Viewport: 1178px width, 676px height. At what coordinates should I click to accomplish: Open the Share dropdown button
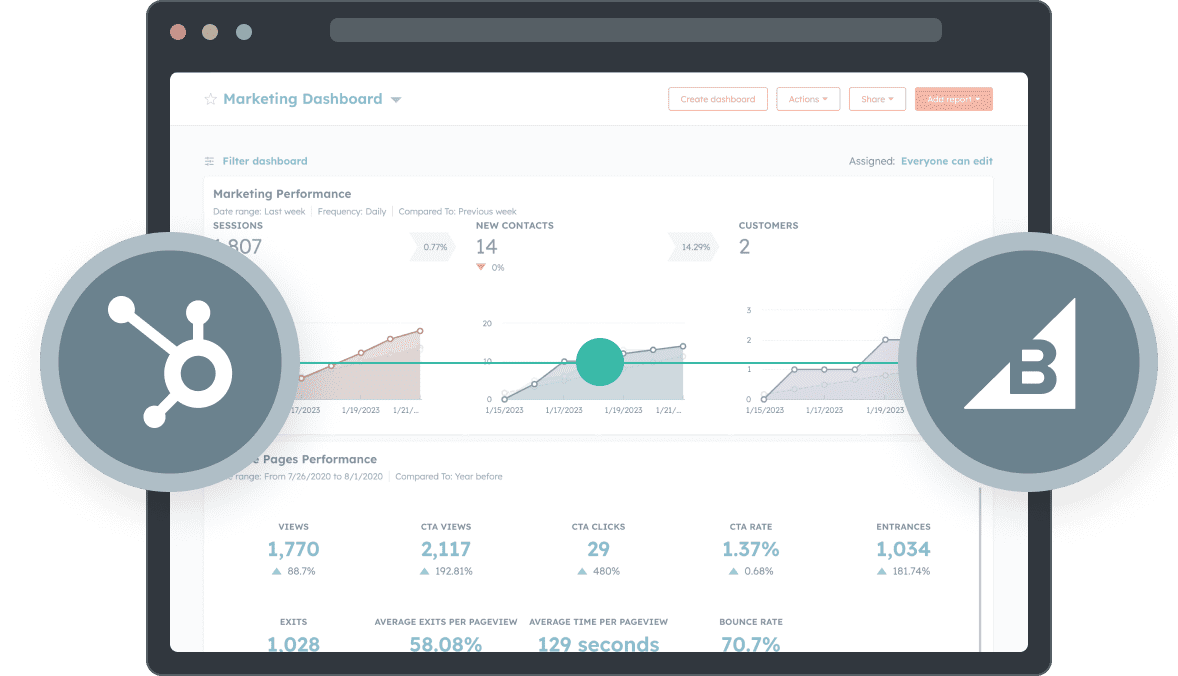point(877,99)
